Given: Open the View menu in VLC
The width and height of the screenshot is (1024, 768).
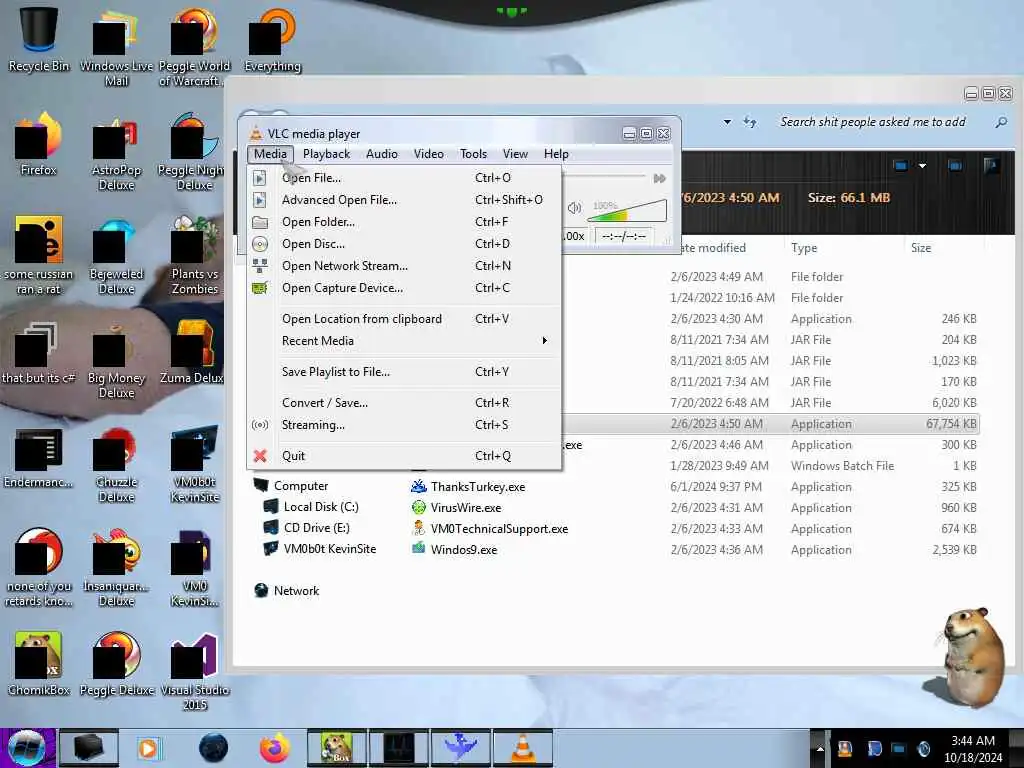Looking at the screenshot, I should (515, 154).
